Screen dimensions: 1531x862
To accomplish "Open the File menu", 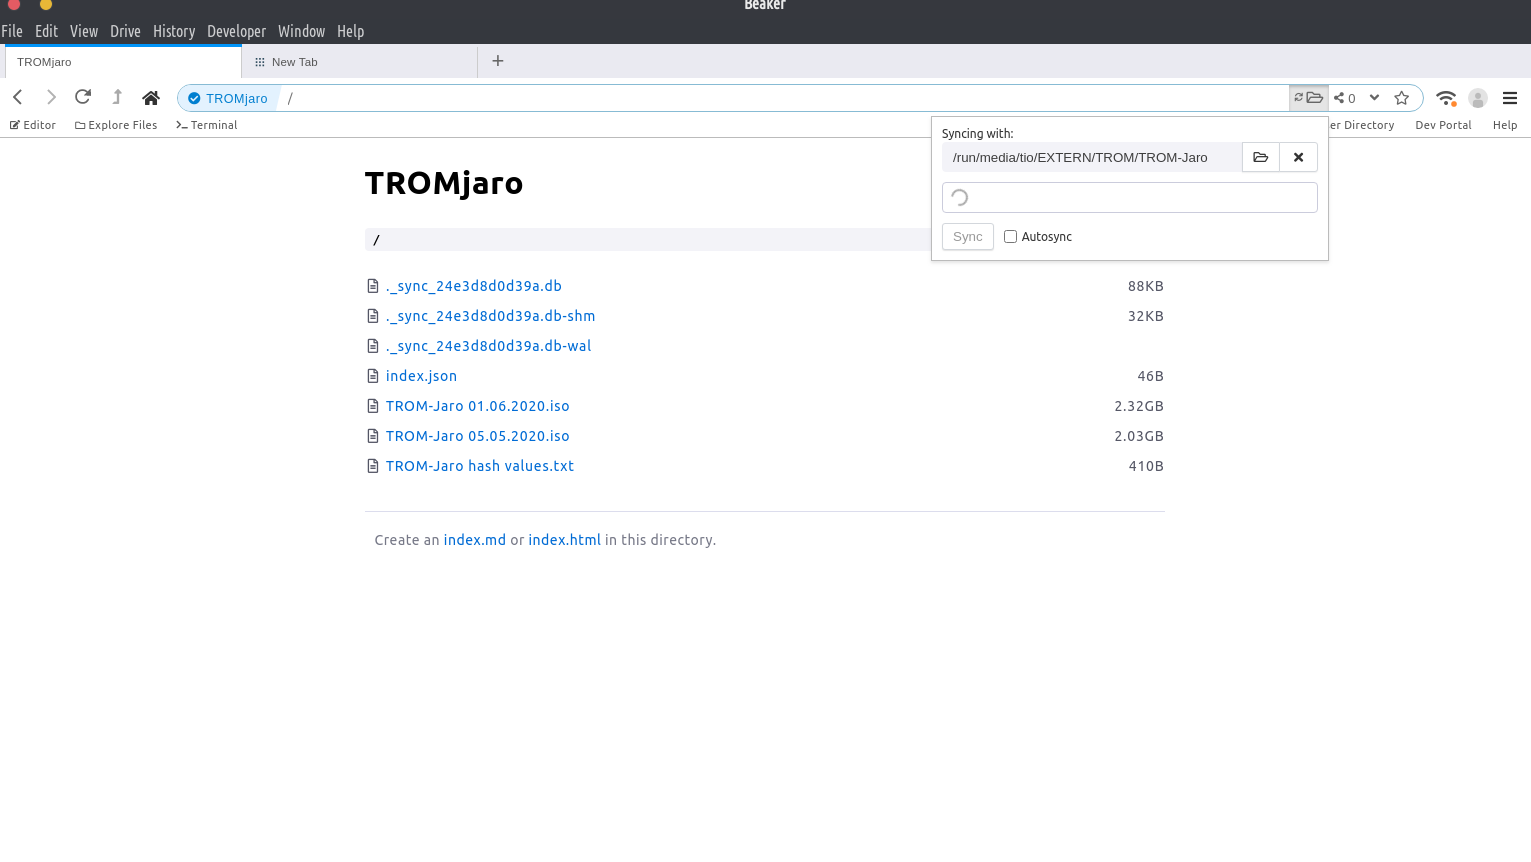I will [12, 31].
